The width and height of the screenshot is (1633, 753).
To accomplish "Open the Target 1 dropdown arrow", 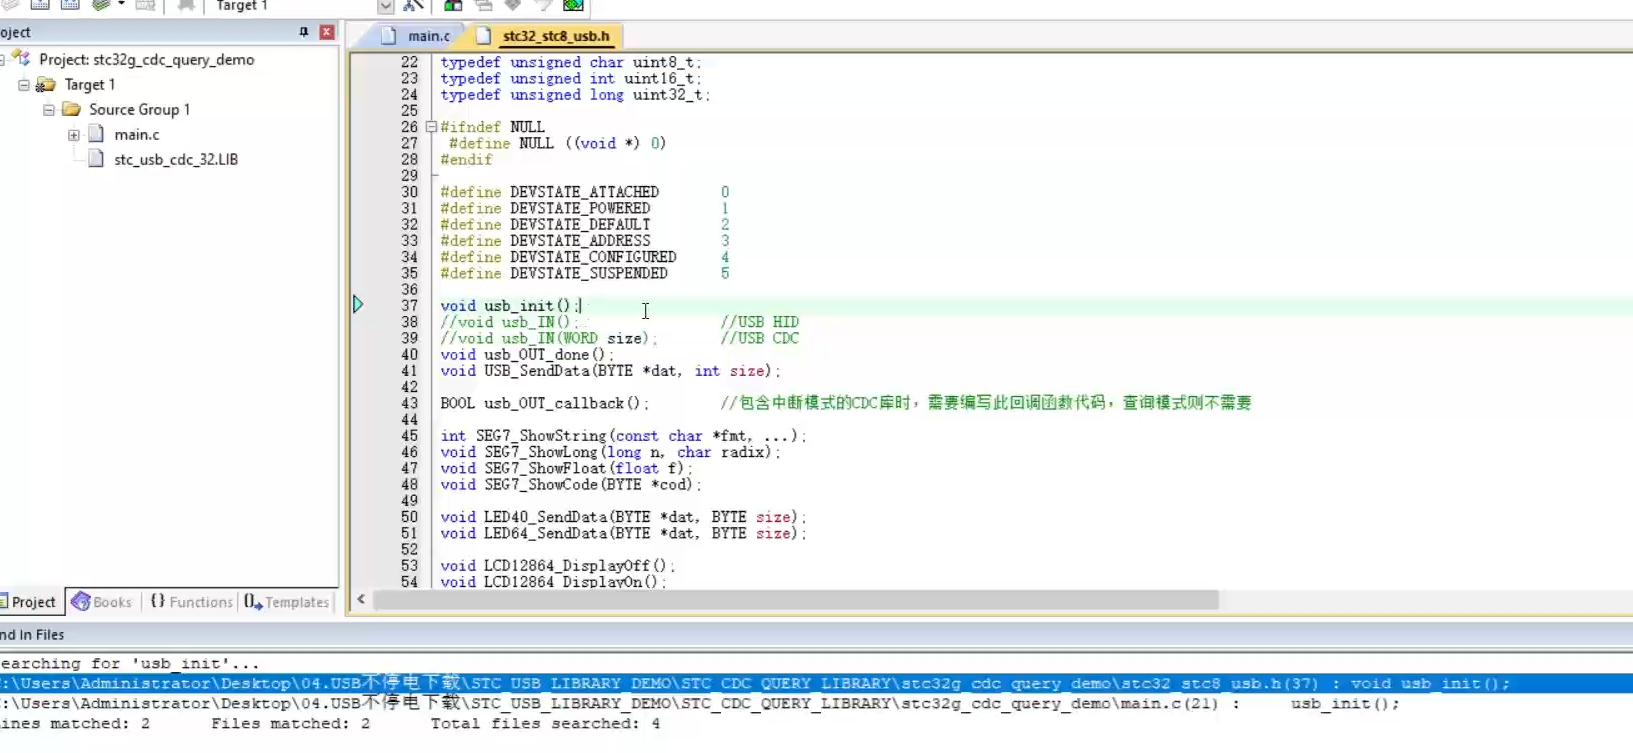I will [x=385, y=6].
